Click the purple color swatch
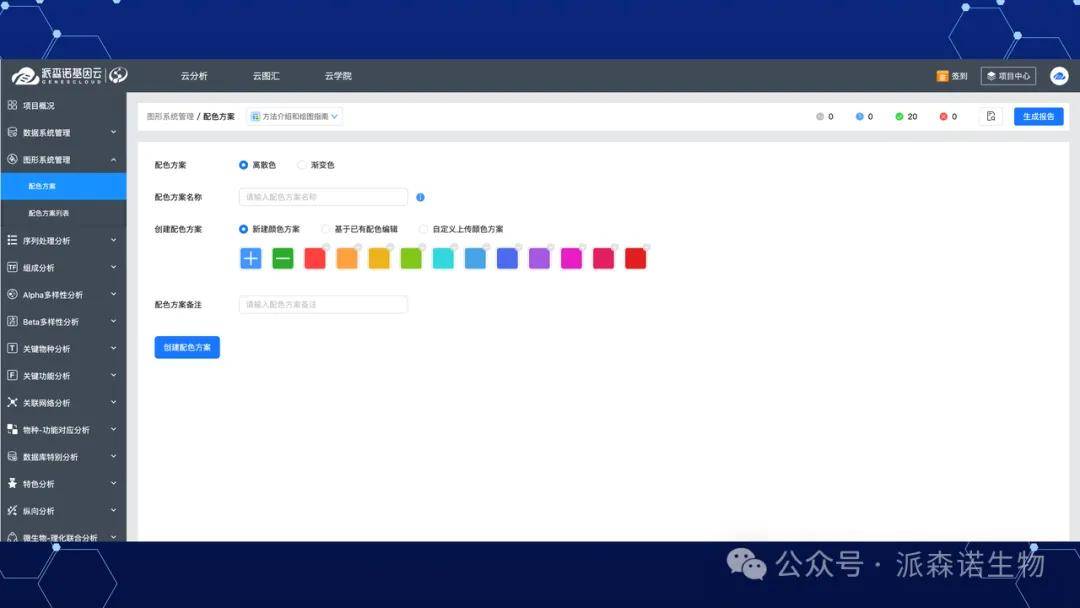The width and height of the screenshot is (1080, 608). (x=539, y=258)
